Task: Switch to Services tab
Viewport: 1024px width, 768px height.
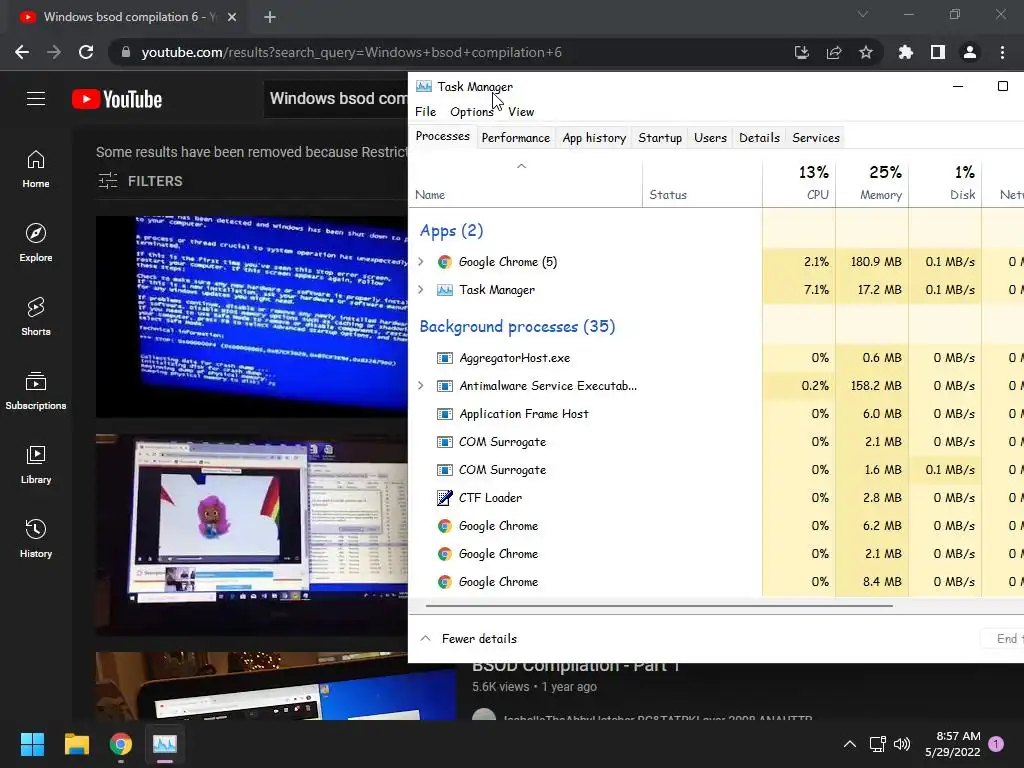Action: pyautogui.click(x=816, y=138)
